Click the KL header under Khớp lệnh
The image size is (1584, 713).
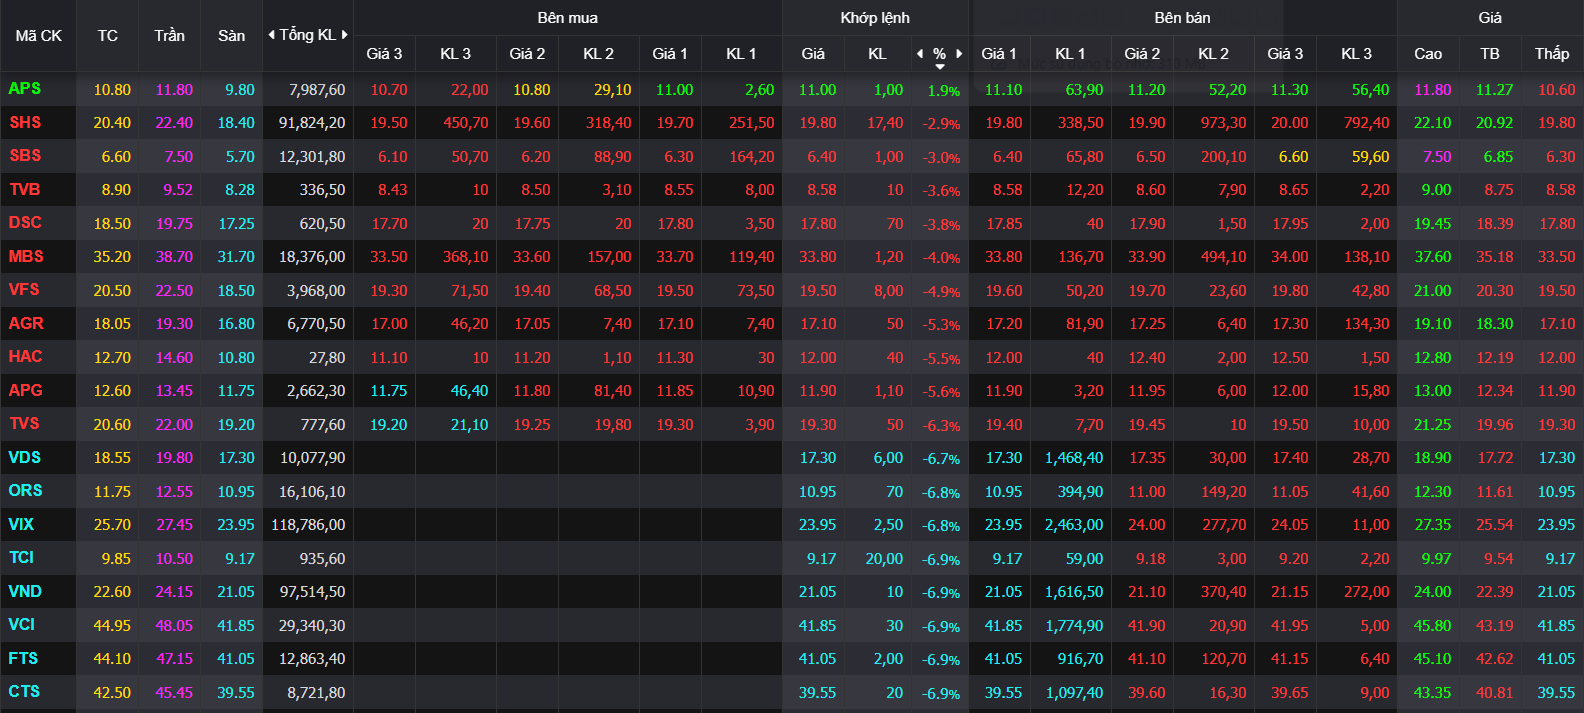pos(877,54)
